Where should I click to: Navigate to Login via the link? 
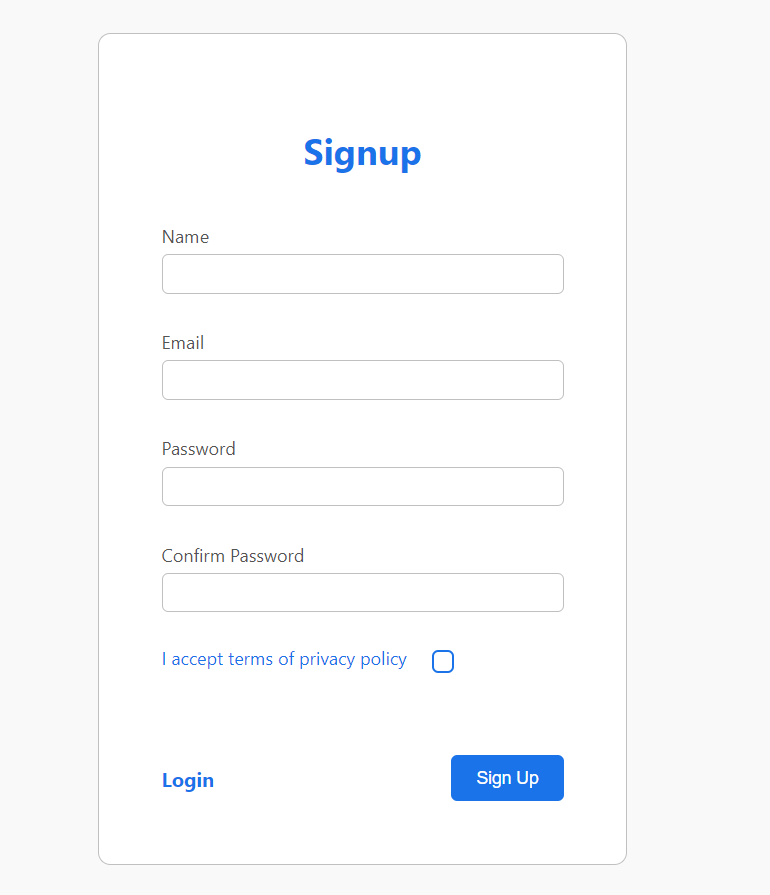[x=187, y=780]
